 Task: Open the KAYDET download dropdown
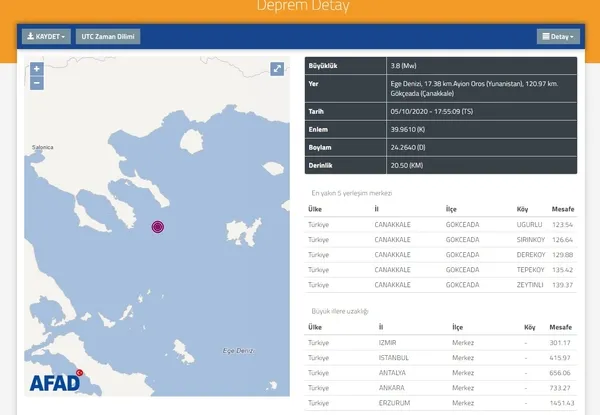46,36
